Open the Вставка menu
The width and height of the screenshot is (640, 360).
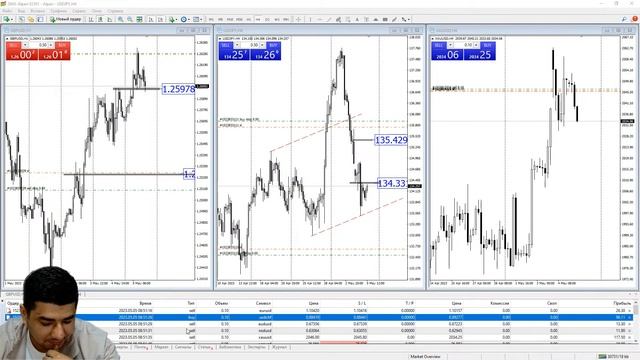tap(38, 11)
